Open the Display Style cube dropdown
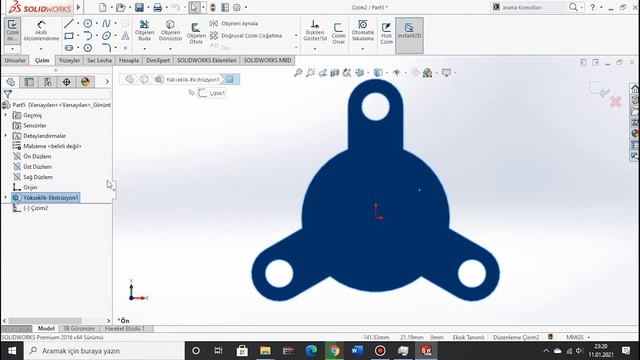This screenshot has height=360, width=640. (378, 73)
